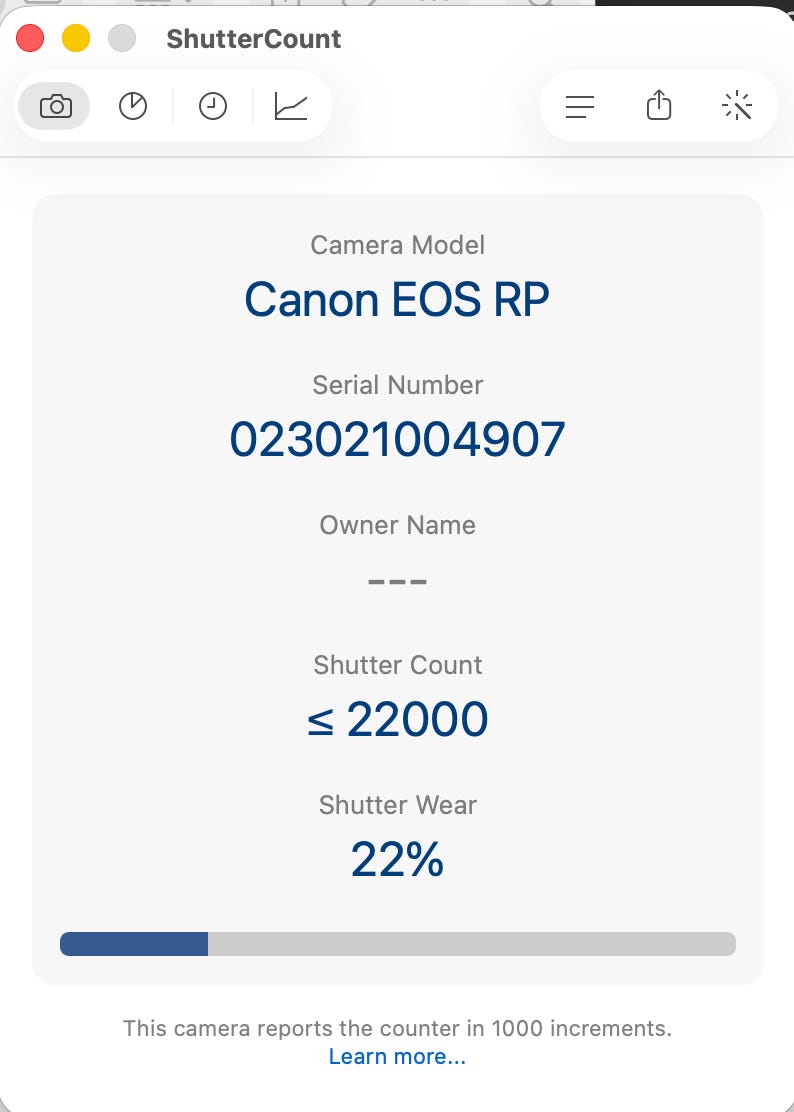The height and width of the screenshot is (1112, 794).
Task: Select the camera summary view icon
Action: pyautogui.click(x=55, y=106)
